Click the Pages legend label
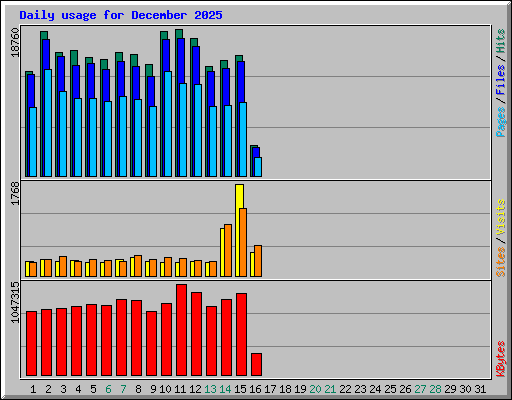 pos(501,122)
